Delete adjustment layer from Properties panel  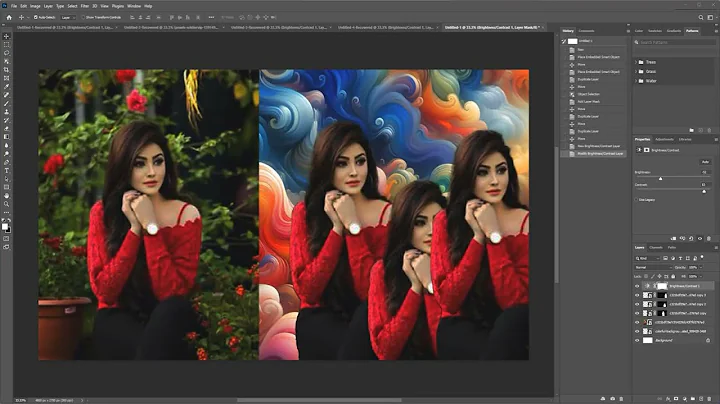pyautogui.click(x=709, y=238)
